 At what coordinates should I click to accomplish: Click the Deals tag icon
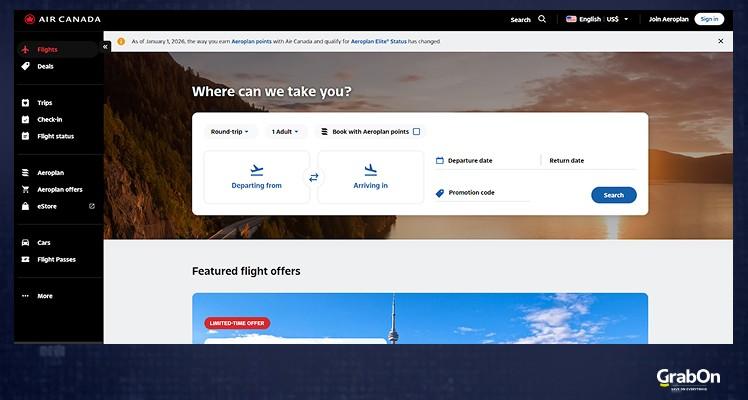25,66
